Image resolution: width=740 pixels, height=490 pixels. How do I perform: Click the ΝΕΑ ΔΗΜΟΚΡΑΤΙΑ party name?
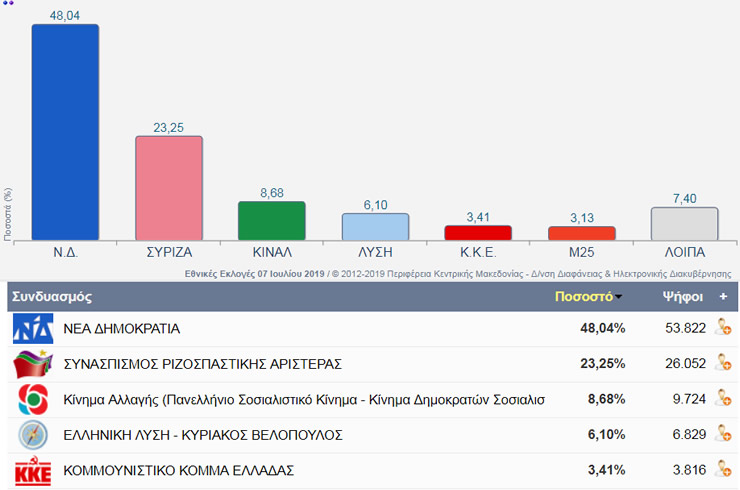(x=120, y=328)
